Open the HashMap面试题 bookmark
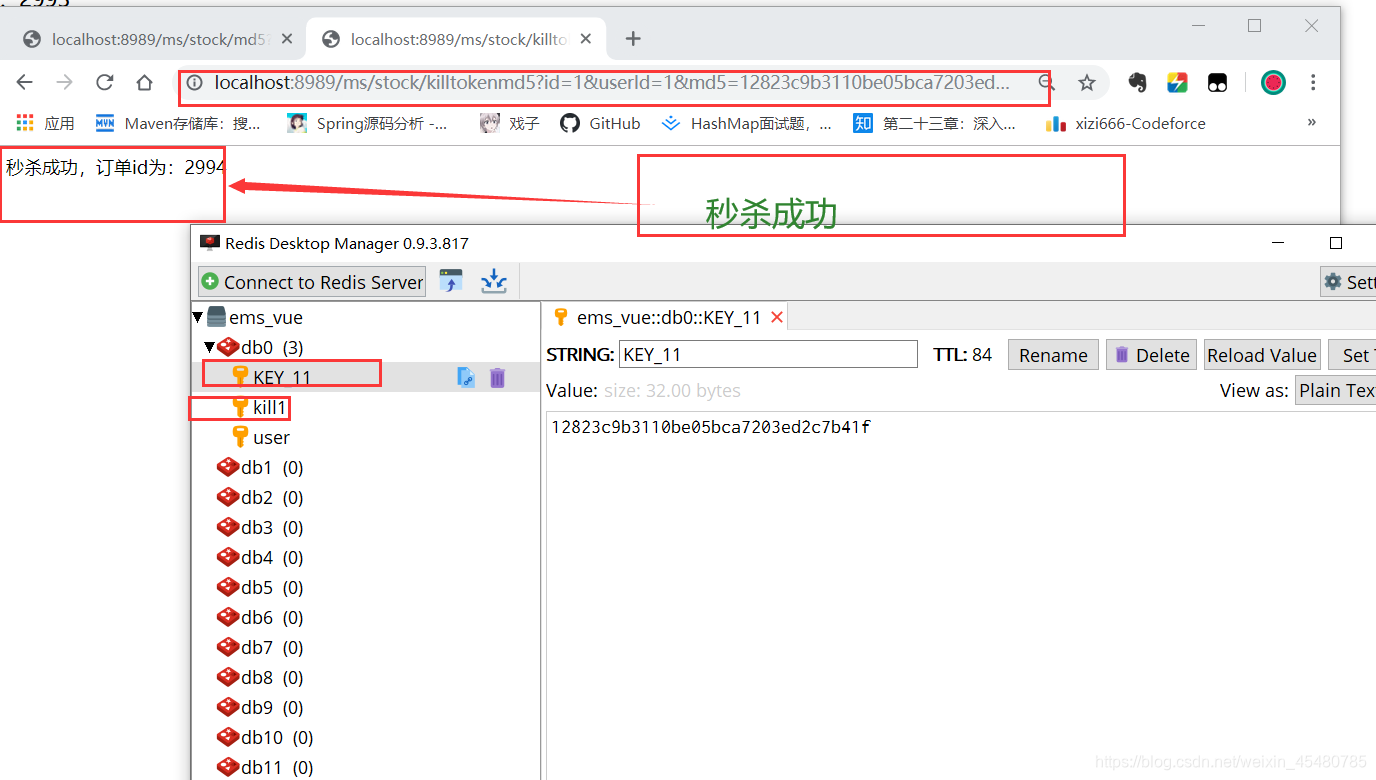The width and height of the screenshot is (1376, 780). click(747, 123)
